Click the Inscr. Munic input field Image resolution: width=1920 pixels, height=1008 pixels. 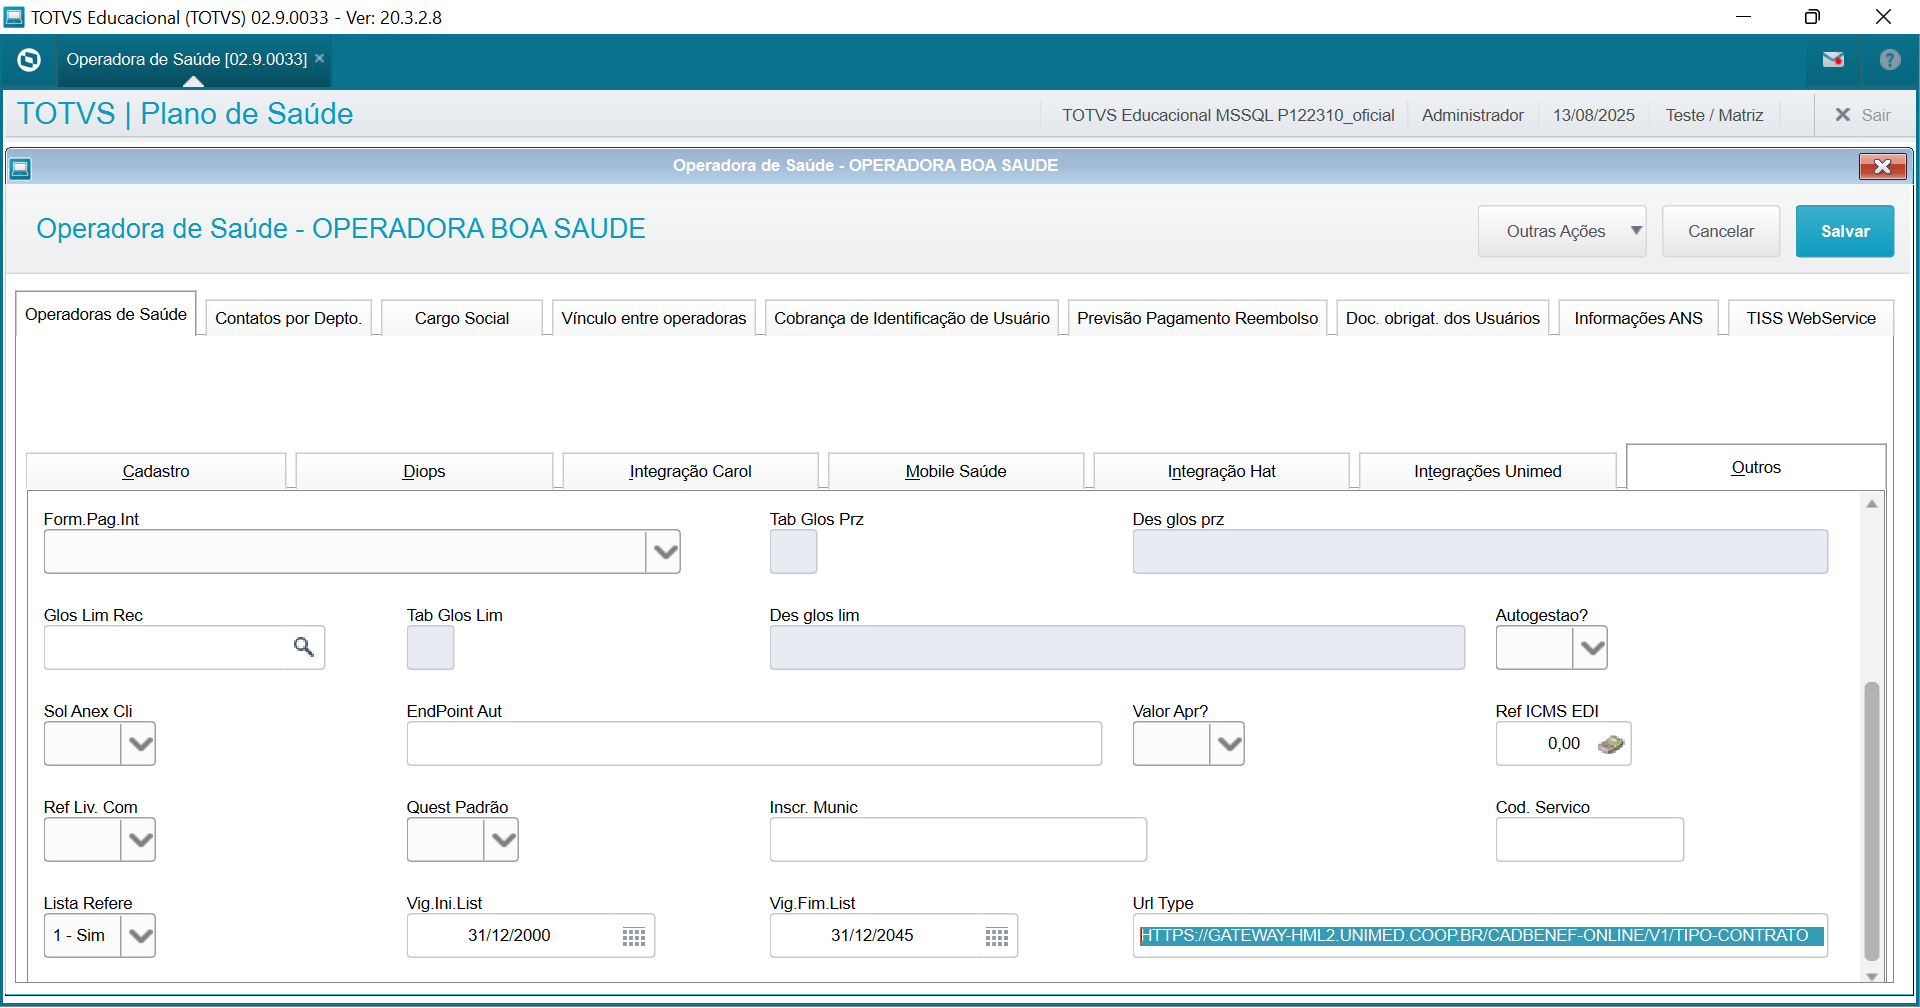click(958, 840)
